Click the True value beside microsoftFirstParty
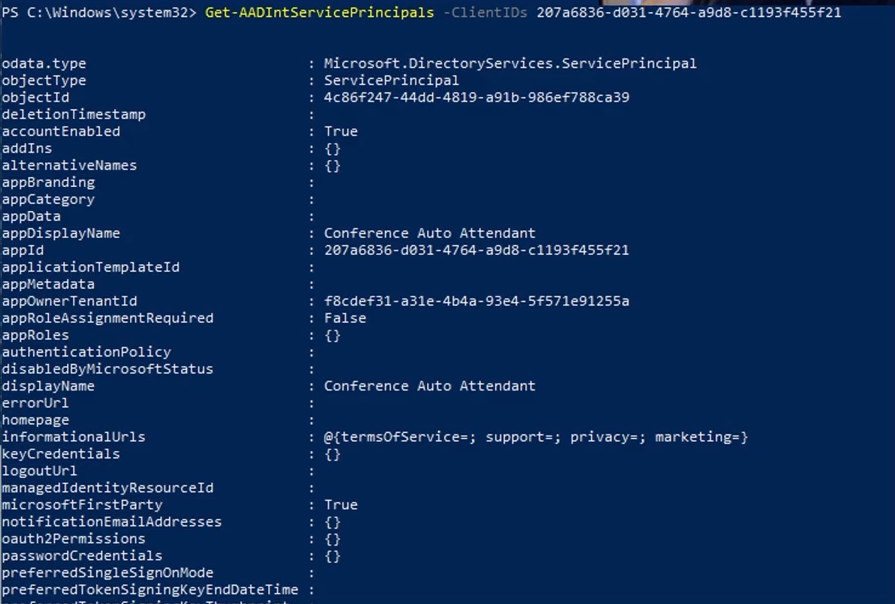This screenshot has height=604, width=895. click(x=340, y=505)
